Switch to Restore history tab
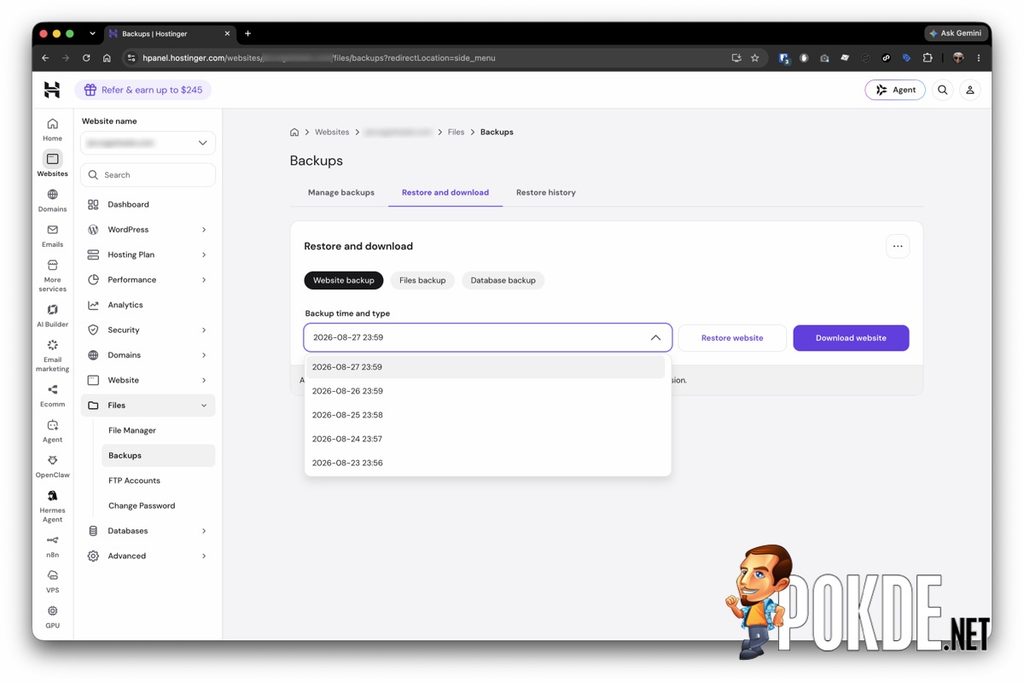 click(546, 193)
